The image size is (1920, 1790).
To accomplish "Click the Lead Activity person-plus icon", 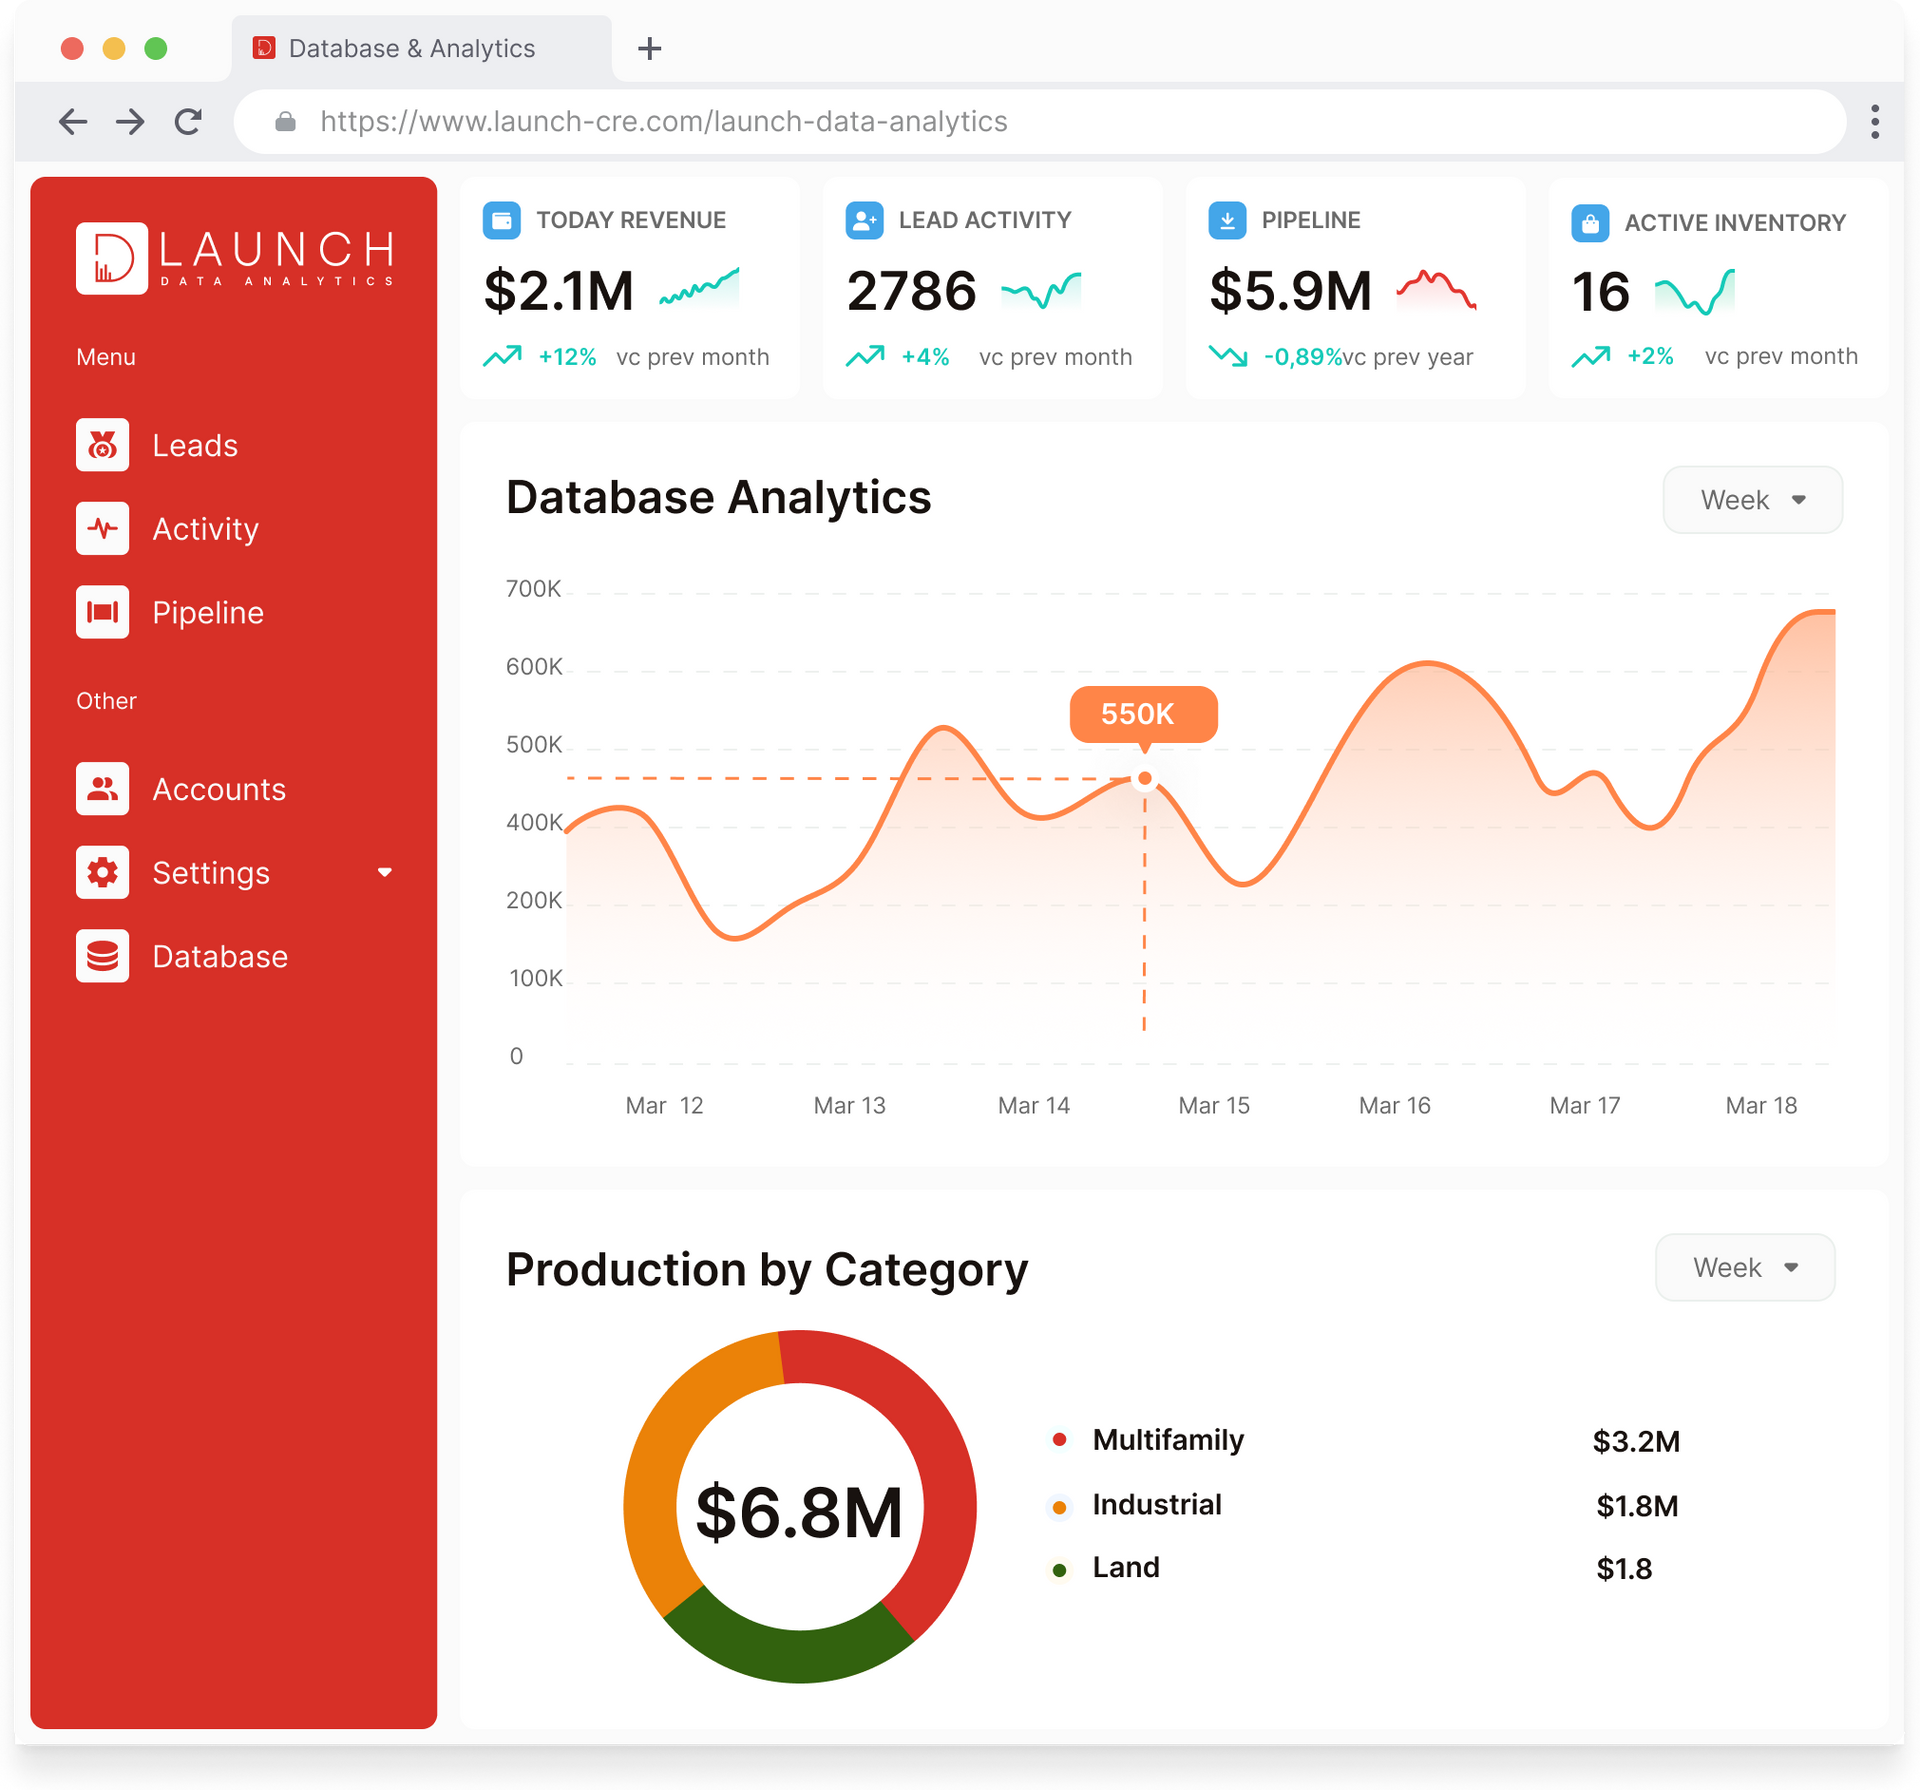I will point(864,221).
